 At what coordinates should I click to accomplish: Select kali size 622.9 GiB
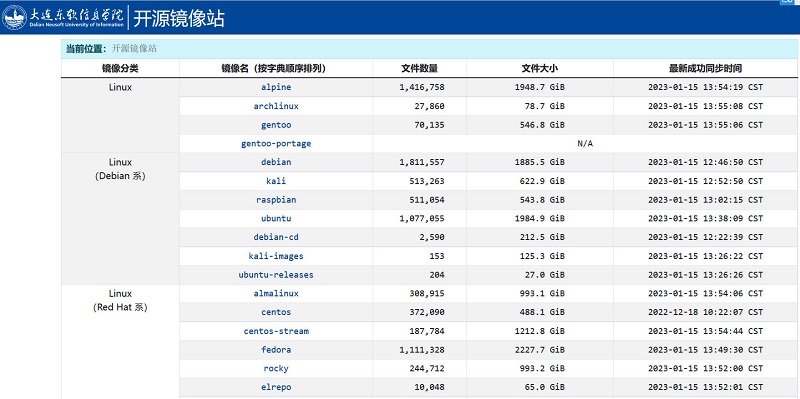click(542, 181)
